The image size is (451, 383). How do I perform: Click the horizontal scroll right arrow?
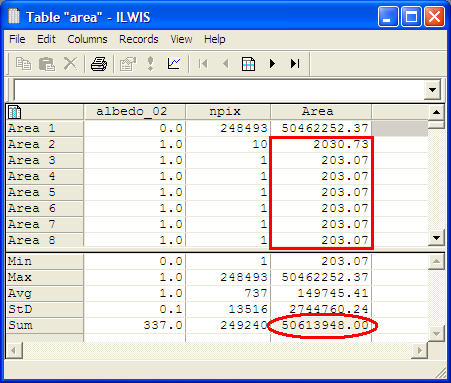tap(420, 350)
